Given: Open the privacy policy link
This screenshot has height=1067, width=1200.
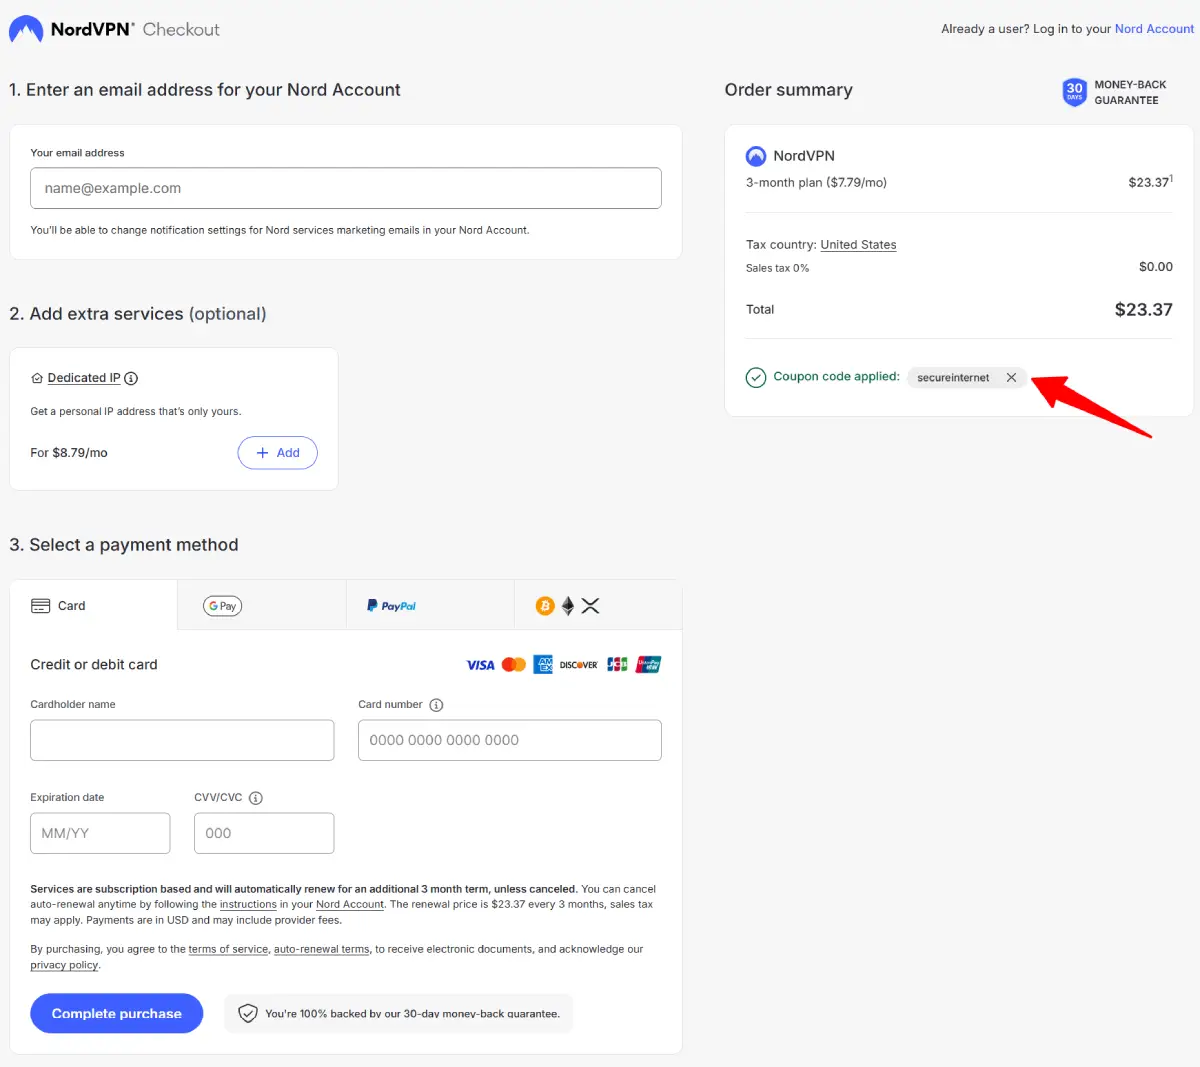Looking at the screenshot, I should point(64,966).
